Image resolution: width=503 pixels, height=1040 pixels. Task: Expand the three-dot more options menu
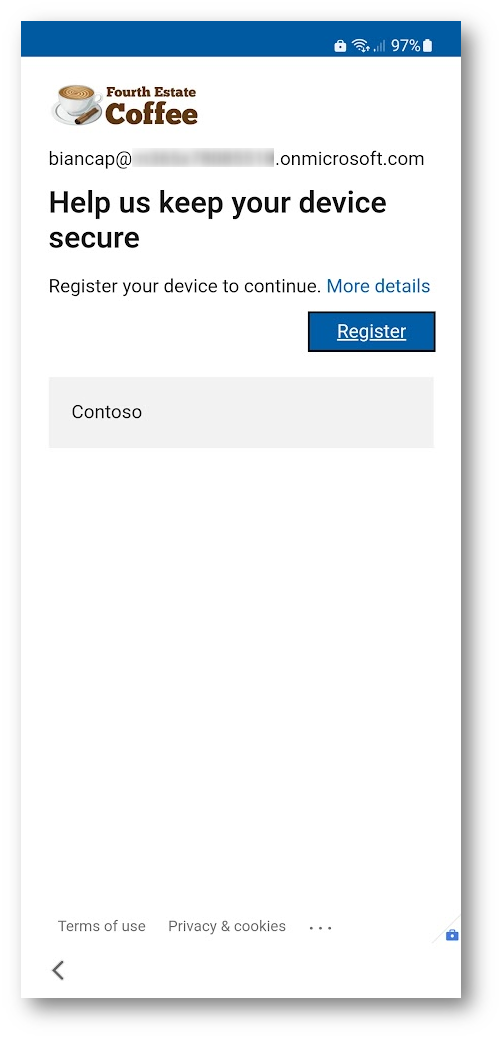click(x=321, y=928)
